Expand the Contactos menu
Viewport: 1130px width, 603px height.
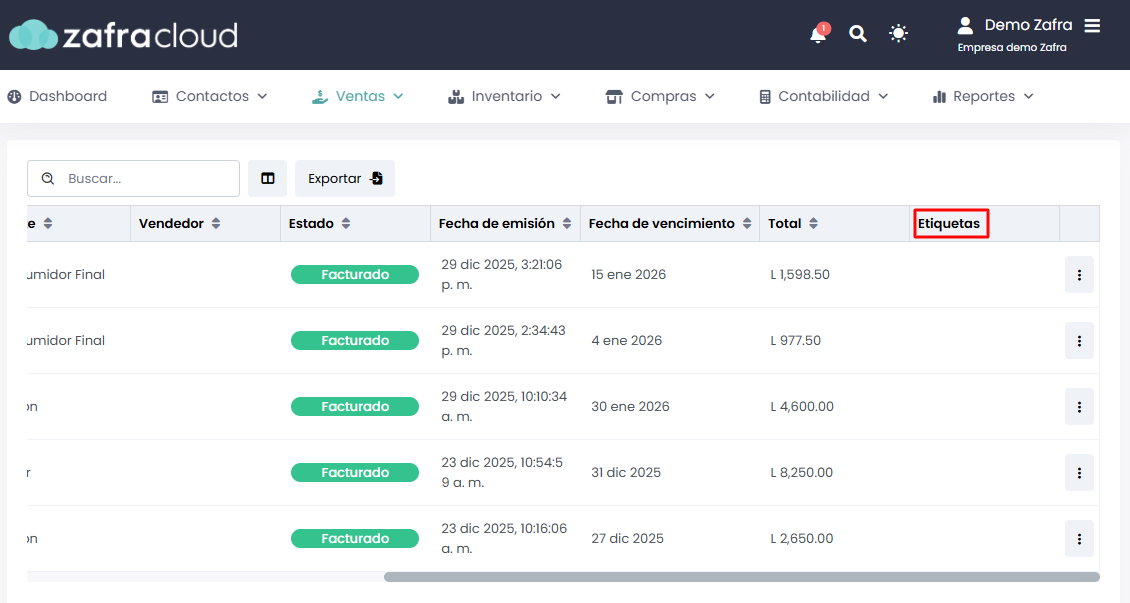click(210, 97)
